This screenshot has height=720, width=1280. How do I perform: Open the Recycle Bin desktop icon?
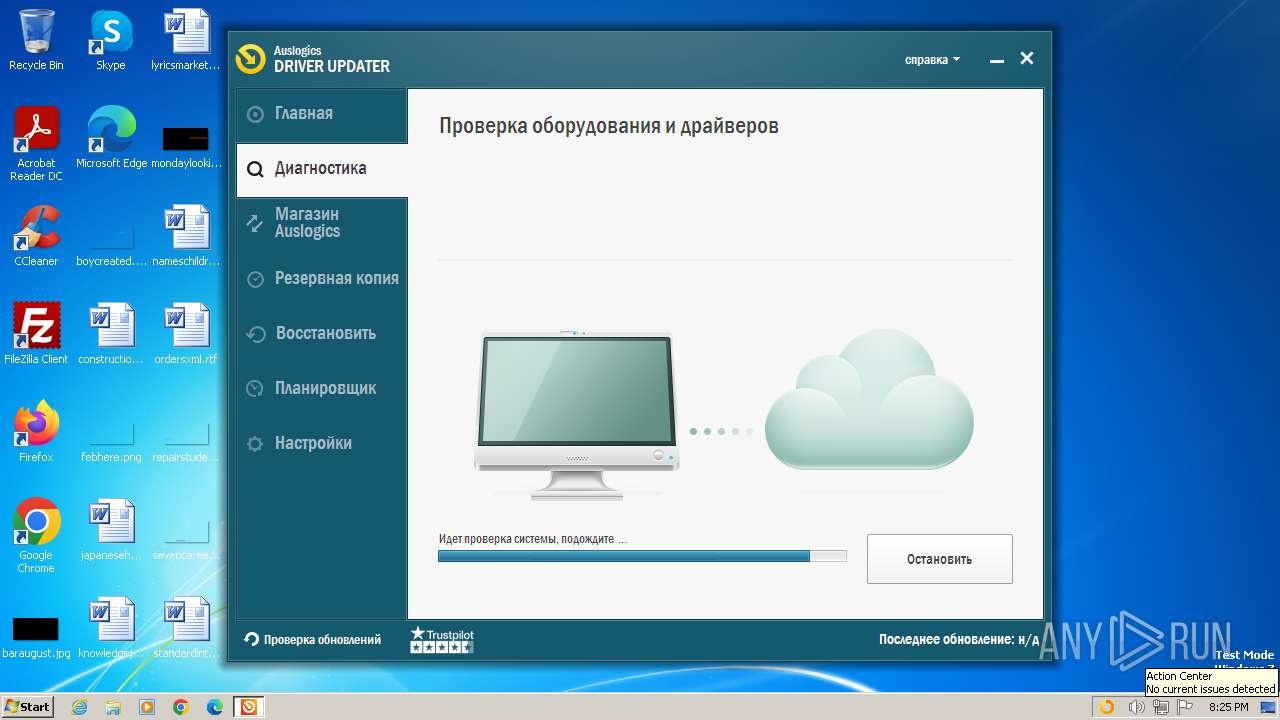pyautogui.click(x=36, y=40)
